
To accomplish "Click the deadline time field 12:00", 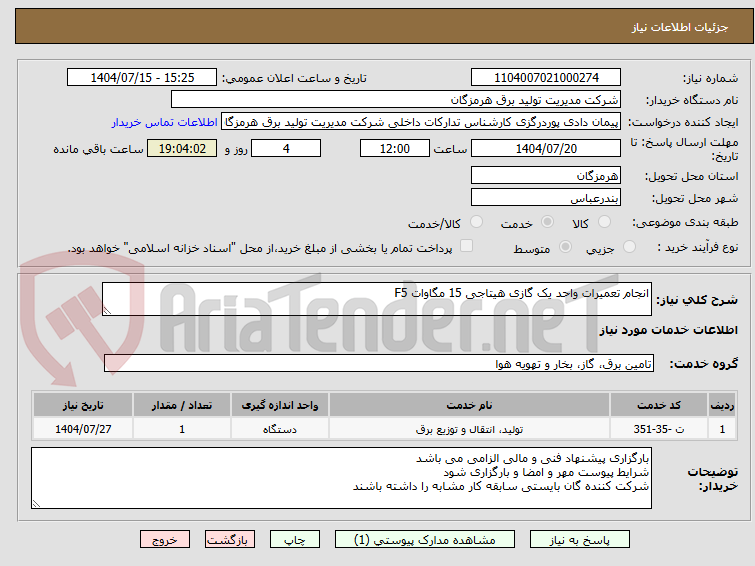I will 395,148.
